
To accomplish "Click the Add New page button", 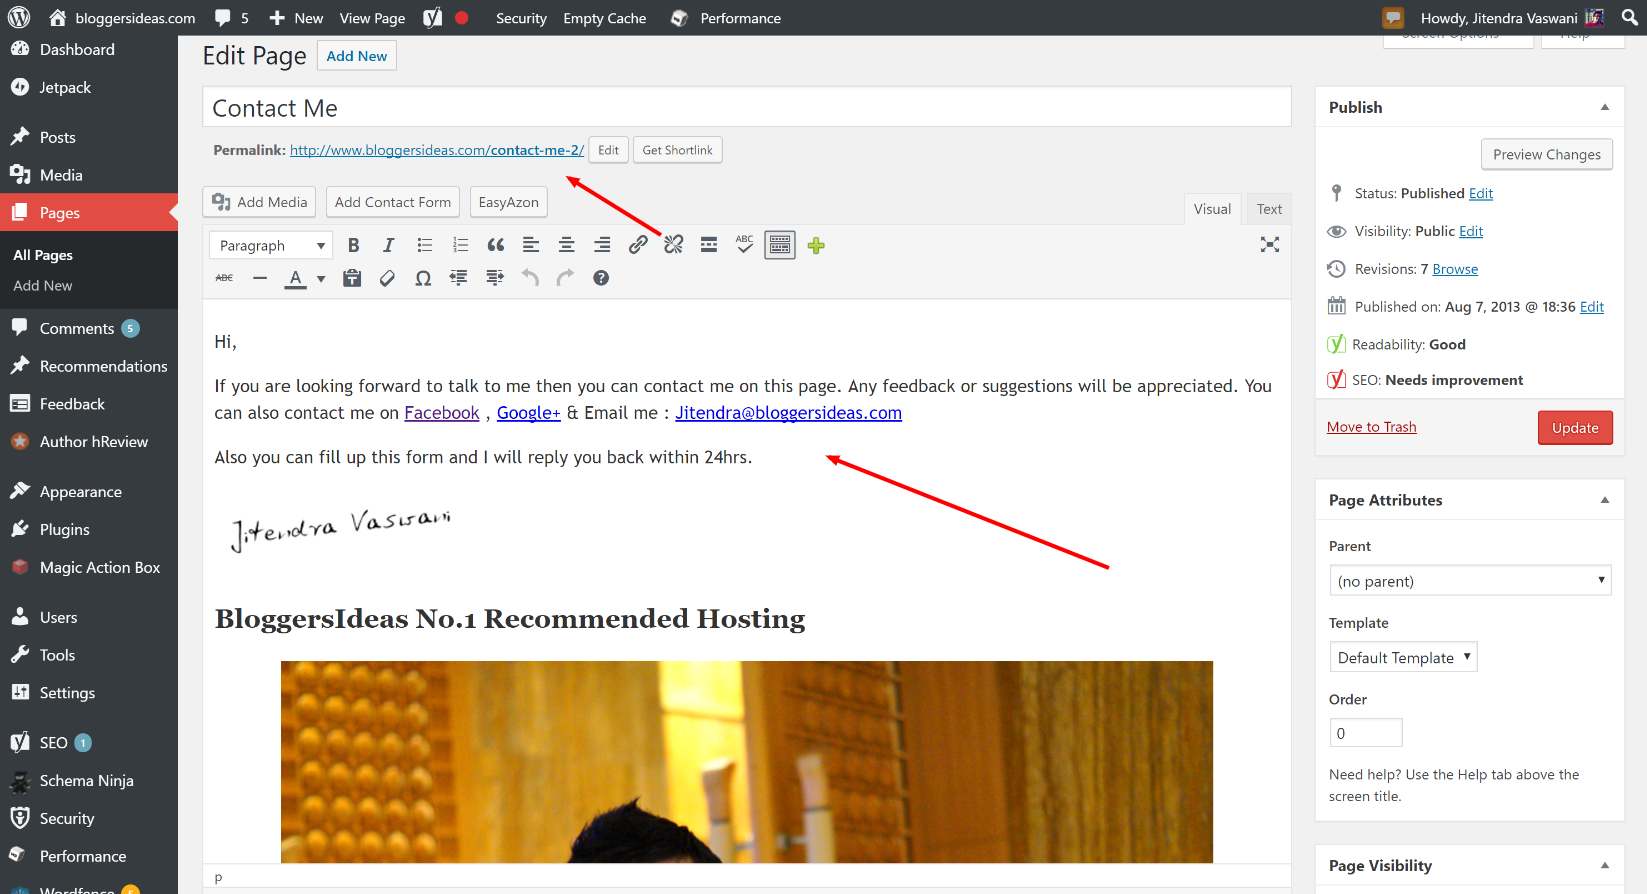I will pos(357,56).
